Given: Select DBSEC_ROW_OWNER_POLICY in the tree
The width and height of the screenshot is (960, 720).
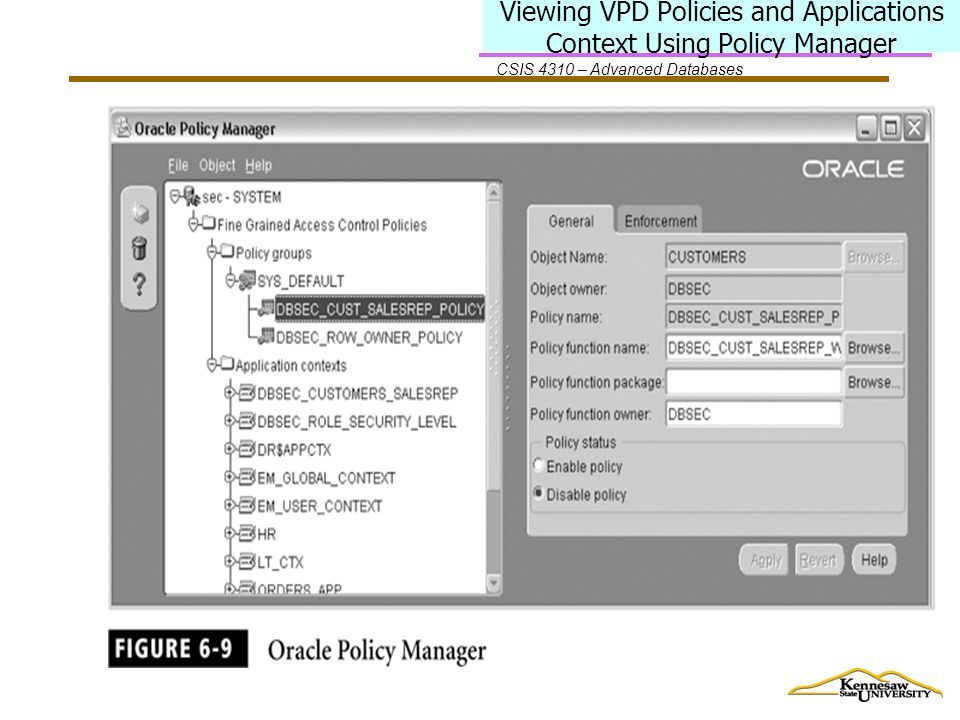Looking at the screenshot, I should (x=369, y=337).
